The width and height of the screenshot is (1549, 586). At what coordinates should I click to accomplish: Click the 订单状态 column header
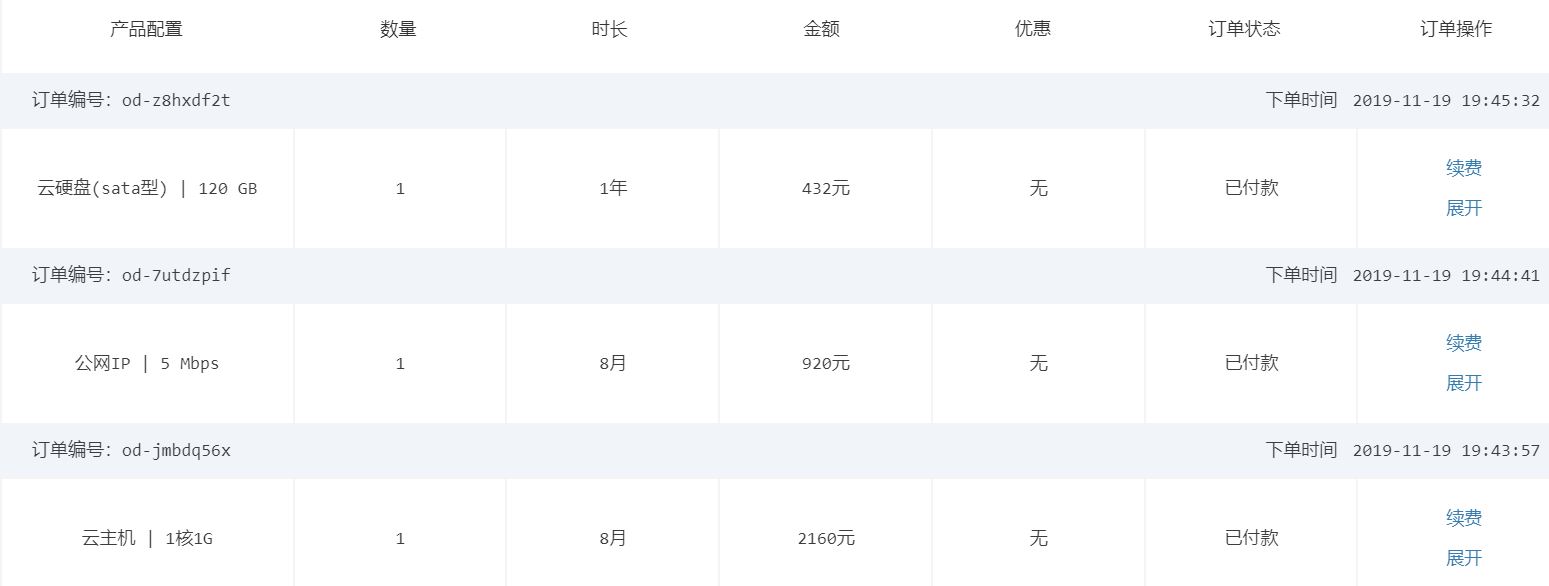click(x=1244, y=29)
